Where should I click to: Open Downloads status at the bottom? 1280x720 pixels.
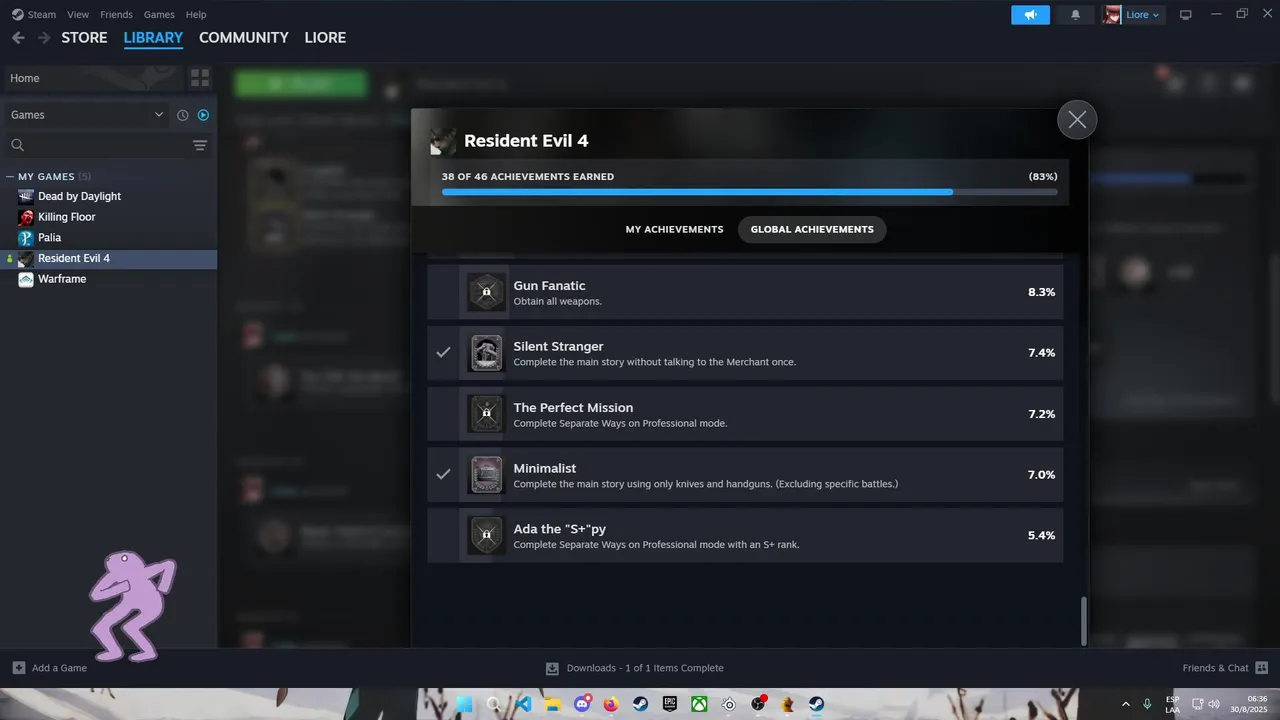pos(634,668)
